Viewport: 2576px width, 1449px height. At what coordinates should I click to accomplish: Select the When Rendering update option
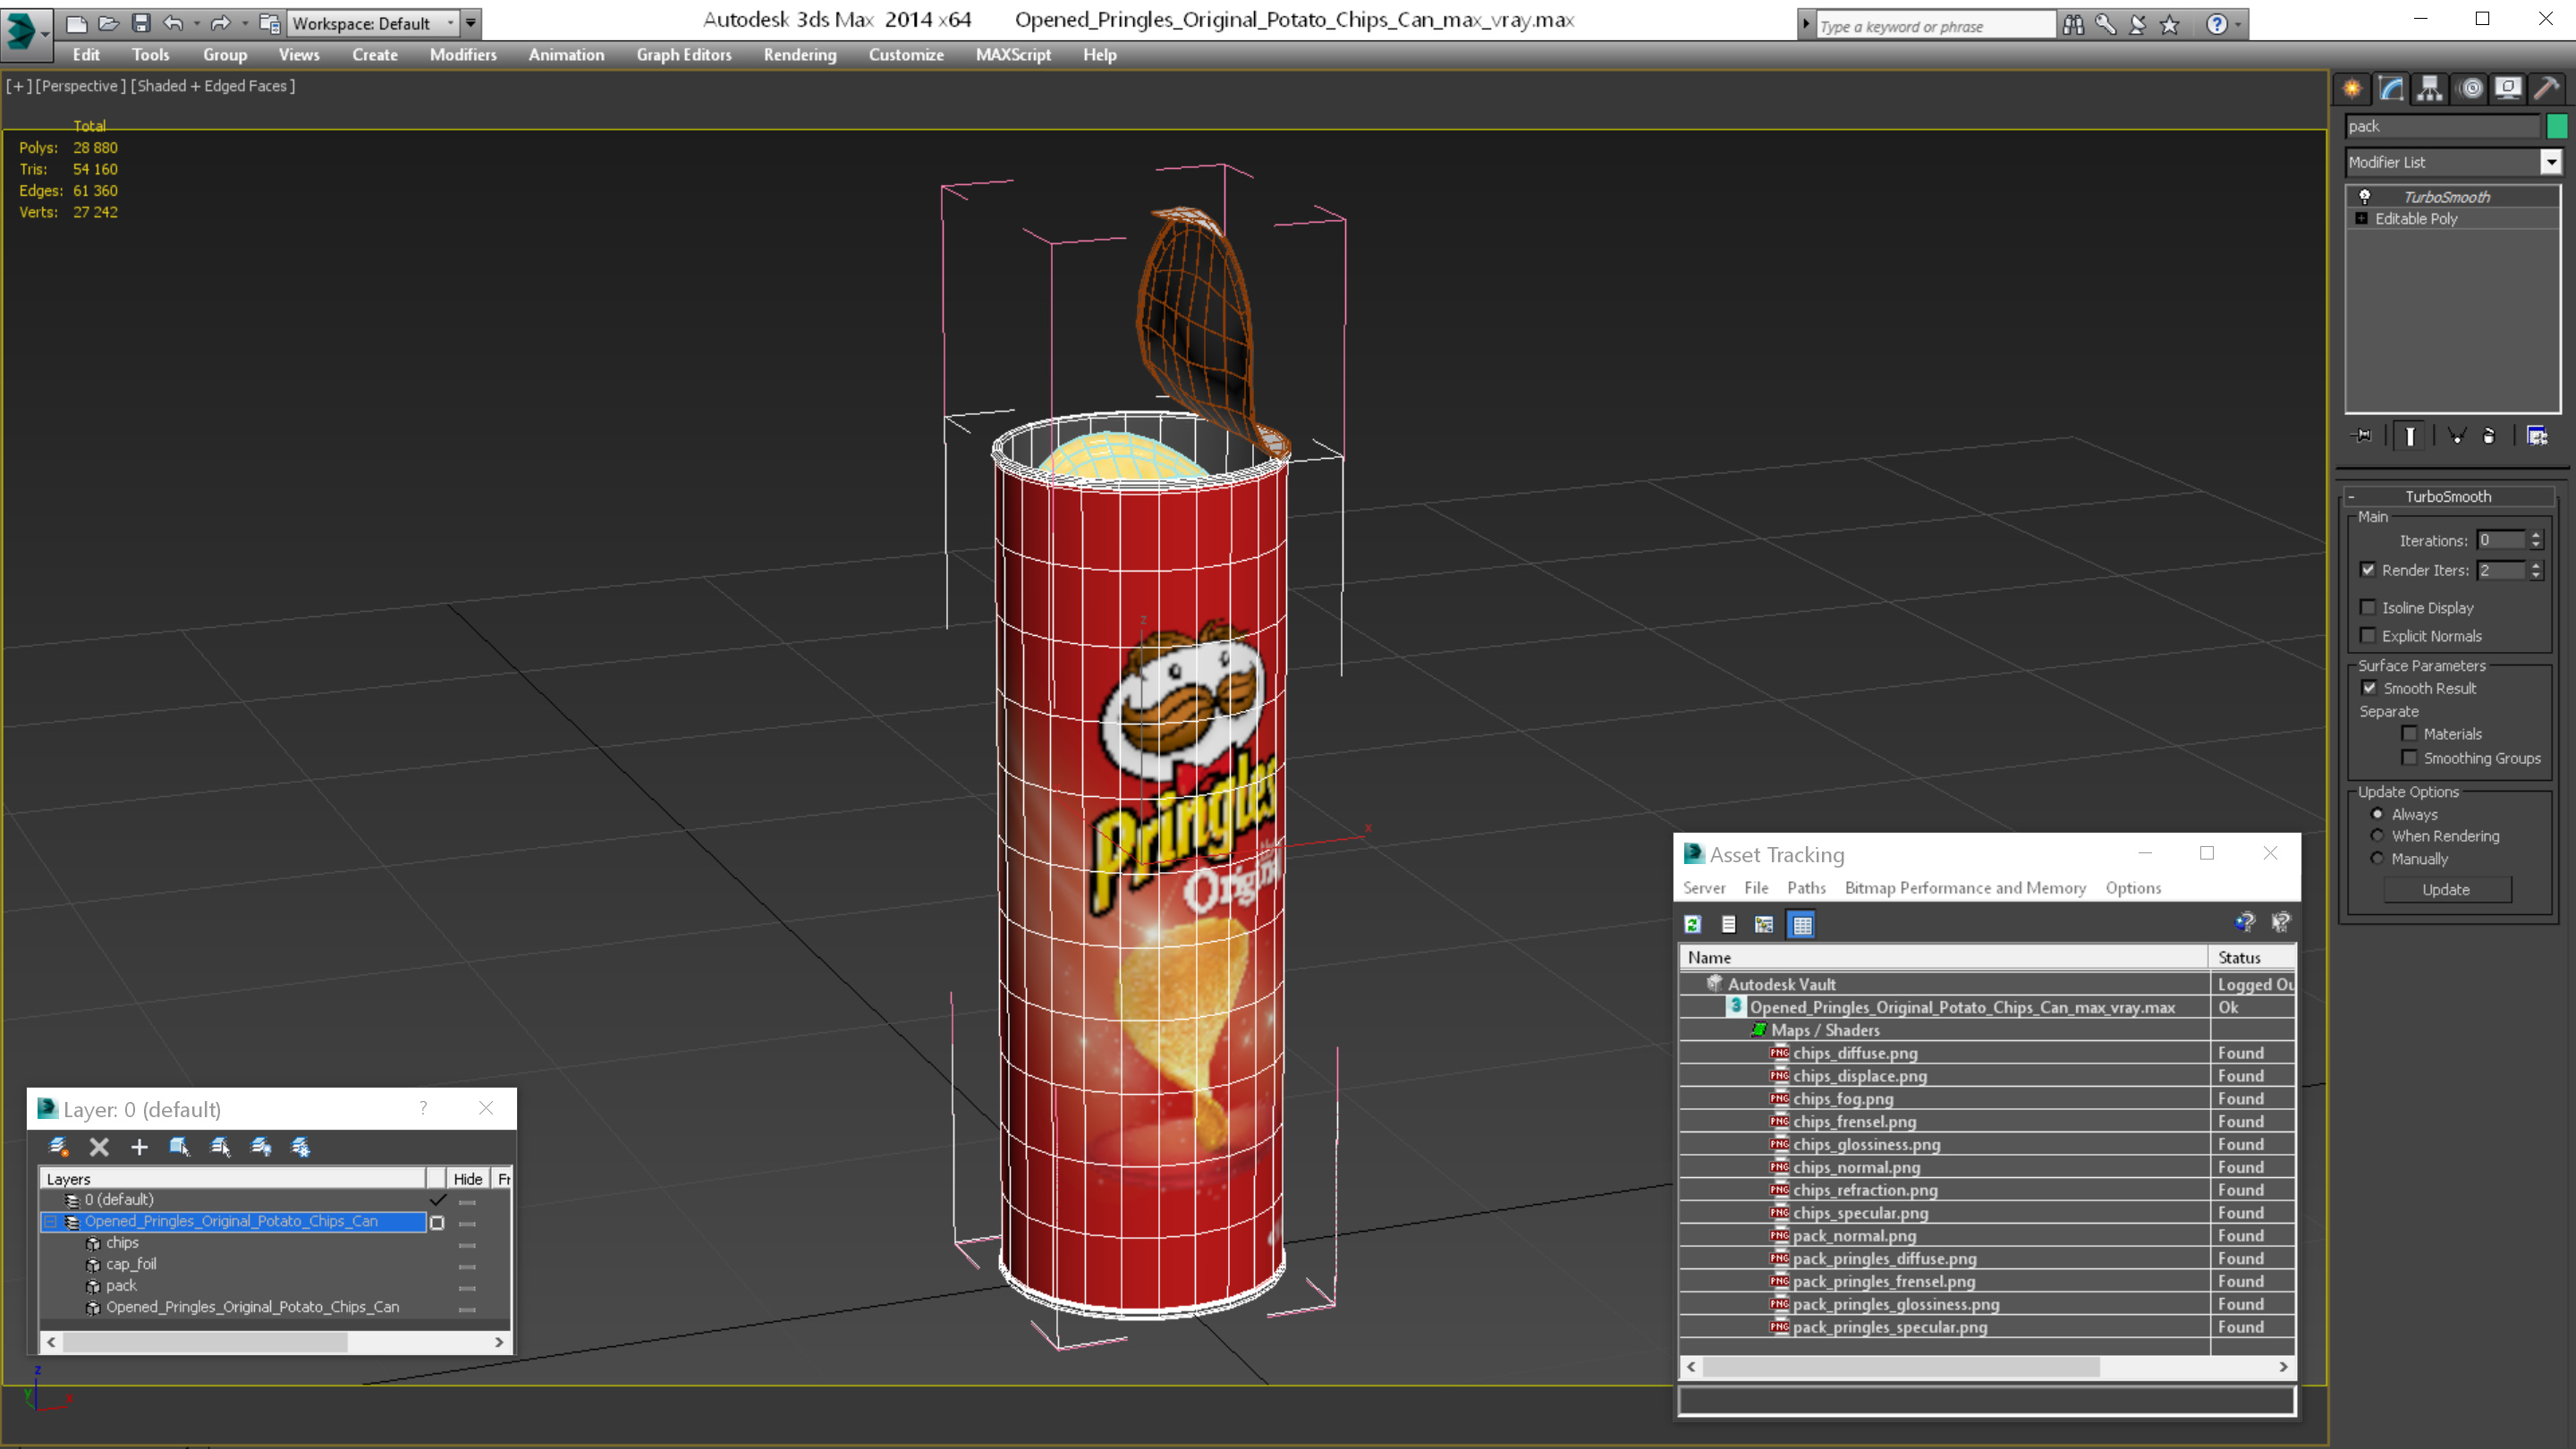pyautogui.click(x=2377, y=836)
